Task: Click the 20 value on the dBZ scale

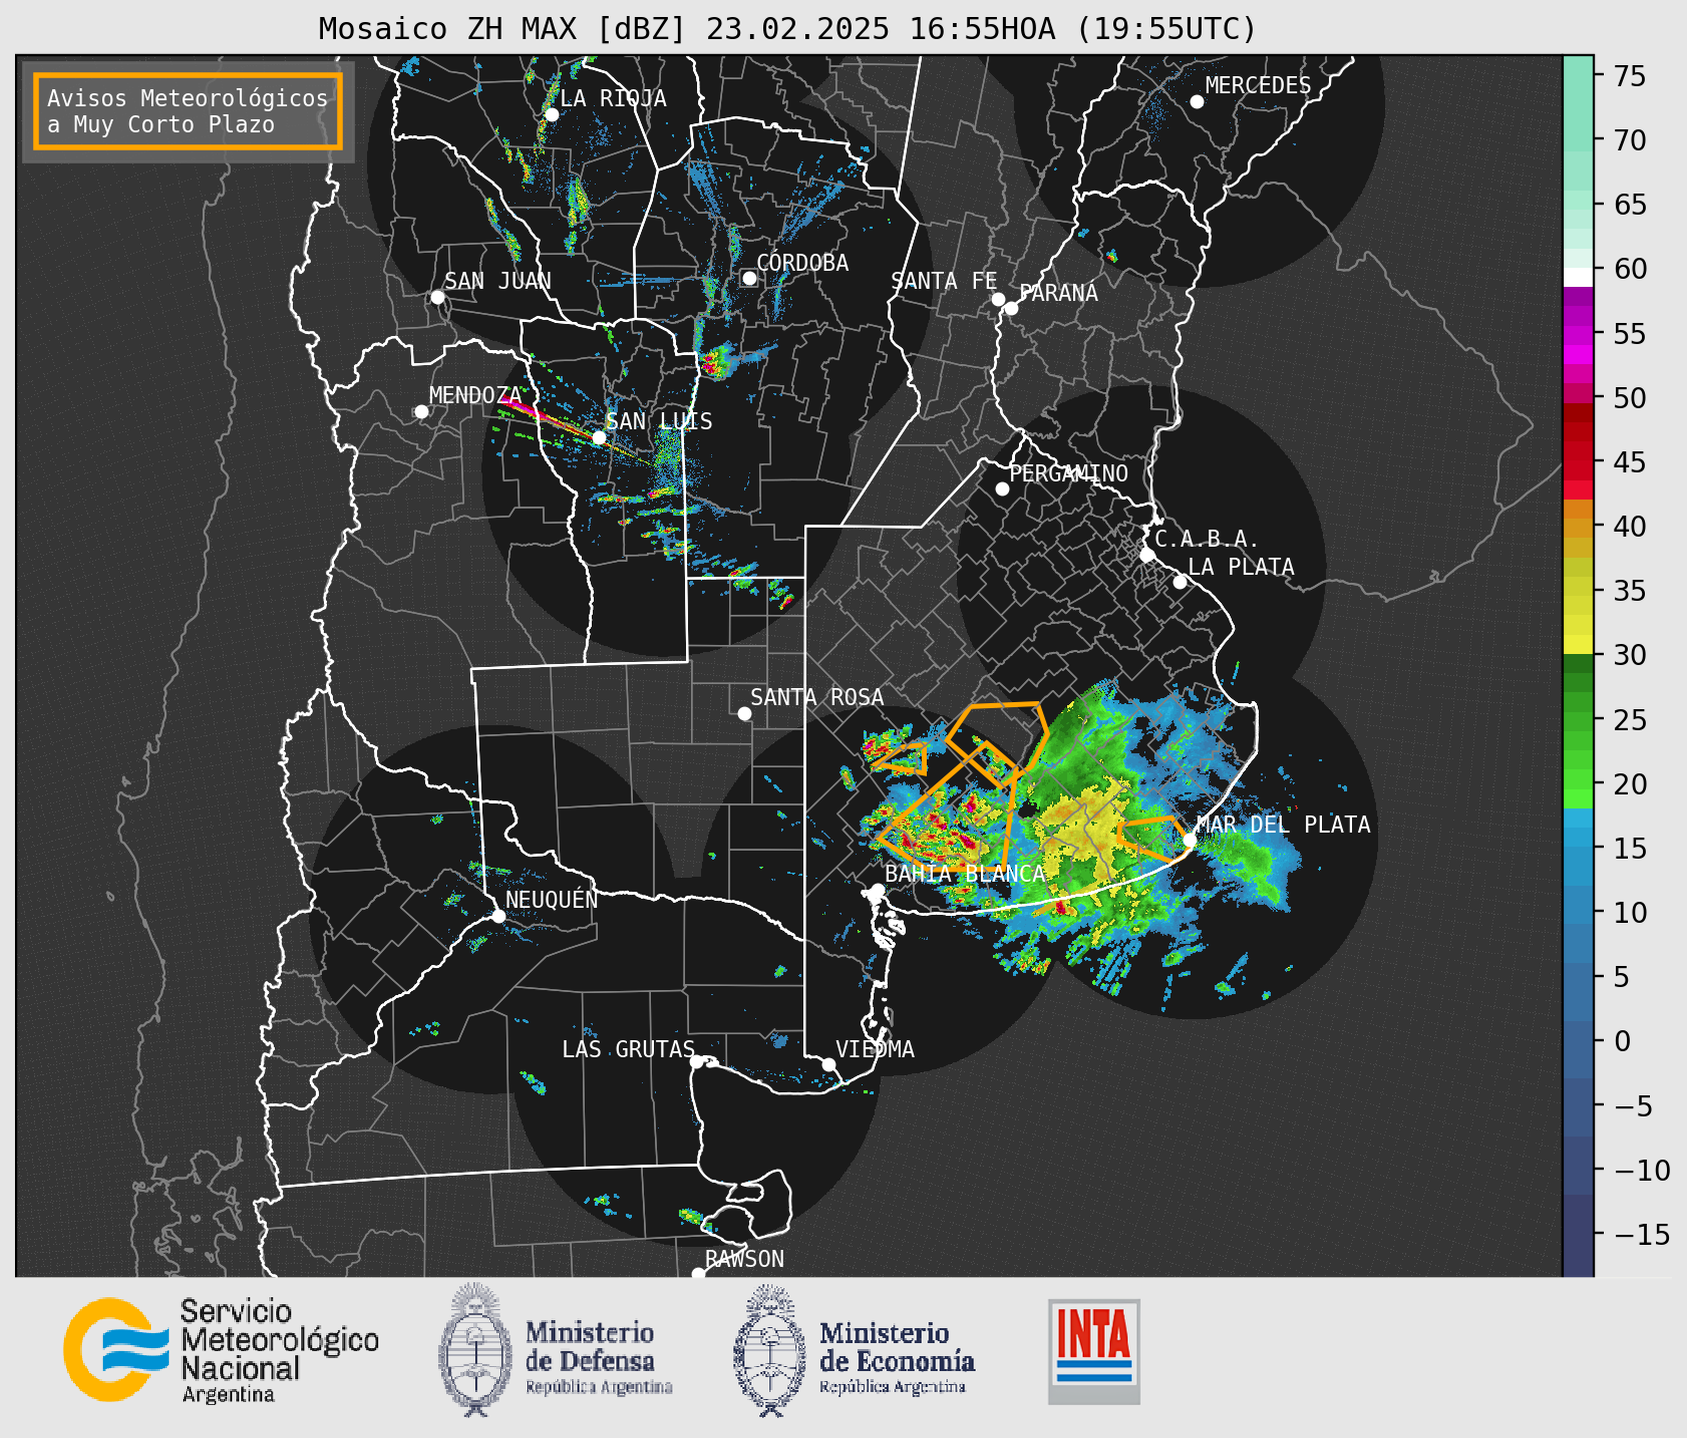Action: coord(1629,784)
